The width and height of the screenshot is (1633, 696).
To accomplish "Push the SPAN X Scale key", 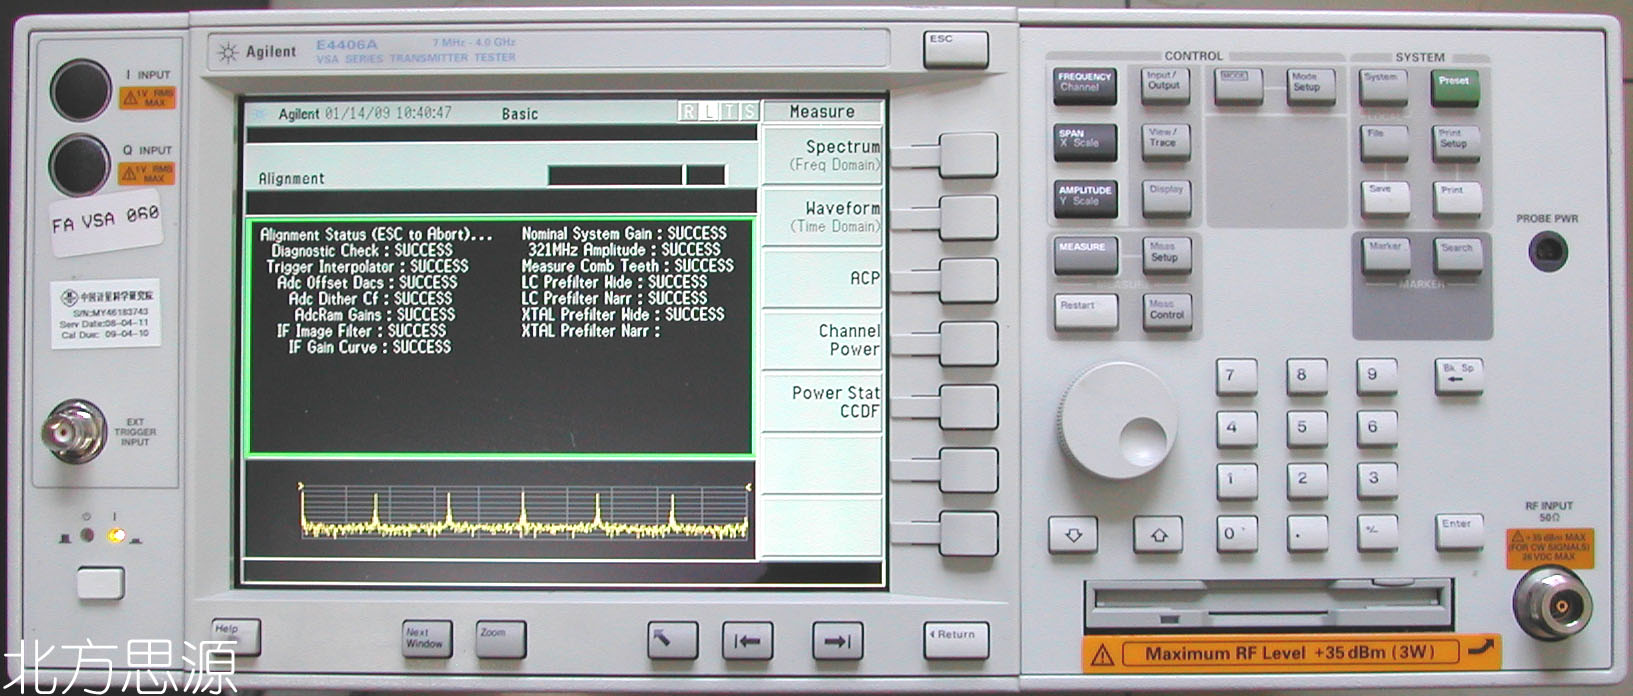I will coord(1084,143).
